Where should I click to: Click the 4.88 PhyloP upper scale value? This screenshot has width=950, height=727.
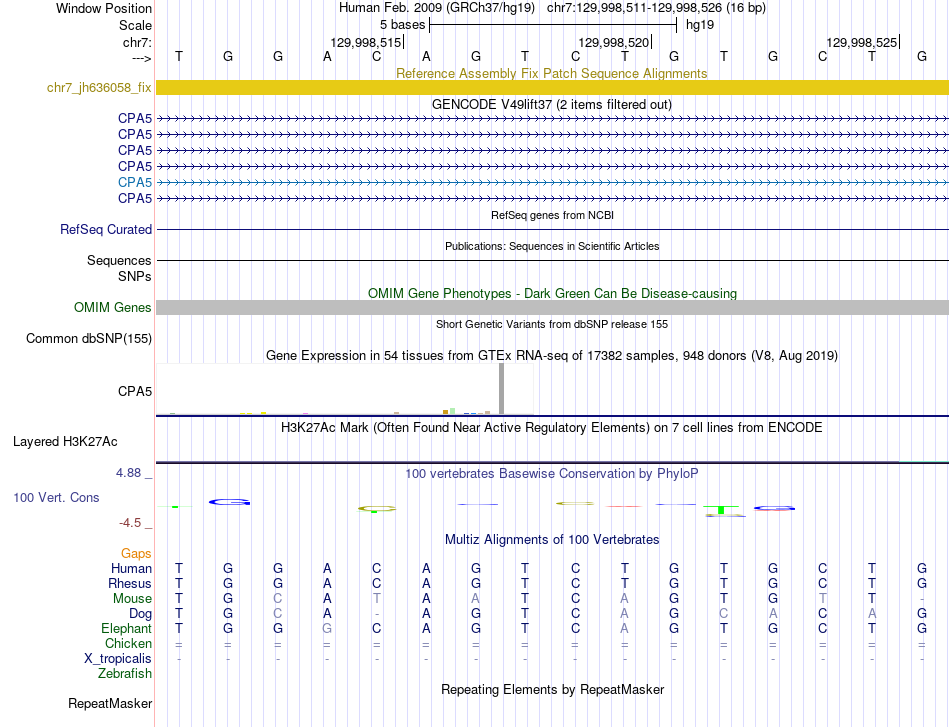pyautogui.click(x=128, y=473)
